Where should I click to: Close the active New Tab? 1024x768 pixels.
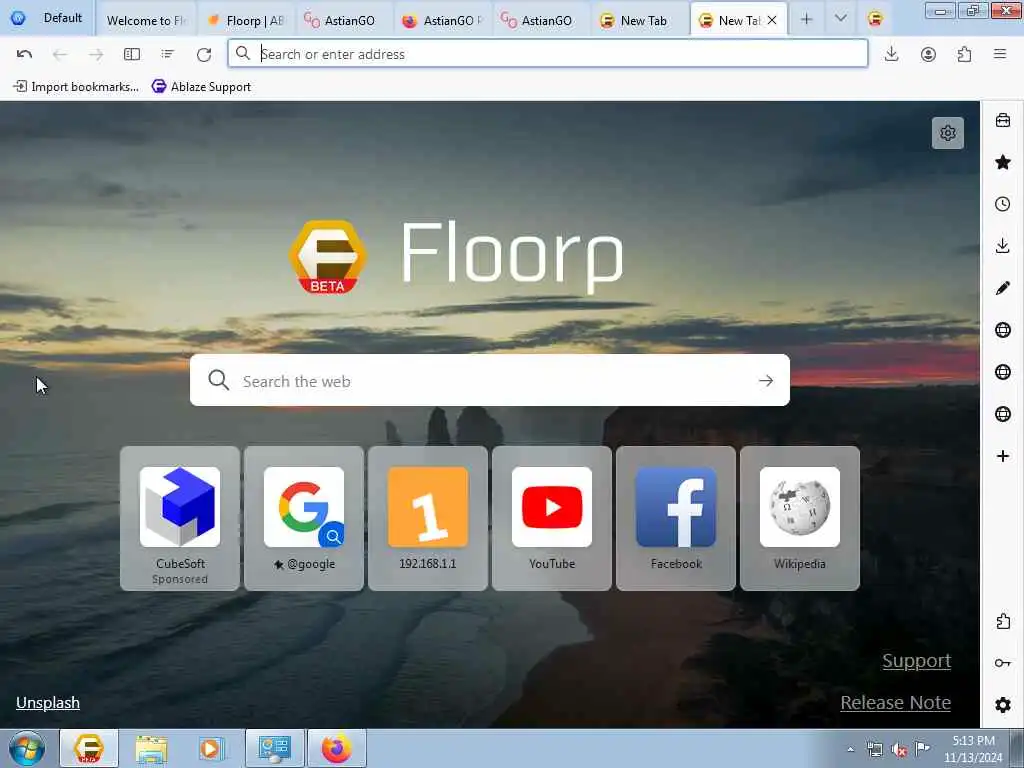click(x=772, y=20)
